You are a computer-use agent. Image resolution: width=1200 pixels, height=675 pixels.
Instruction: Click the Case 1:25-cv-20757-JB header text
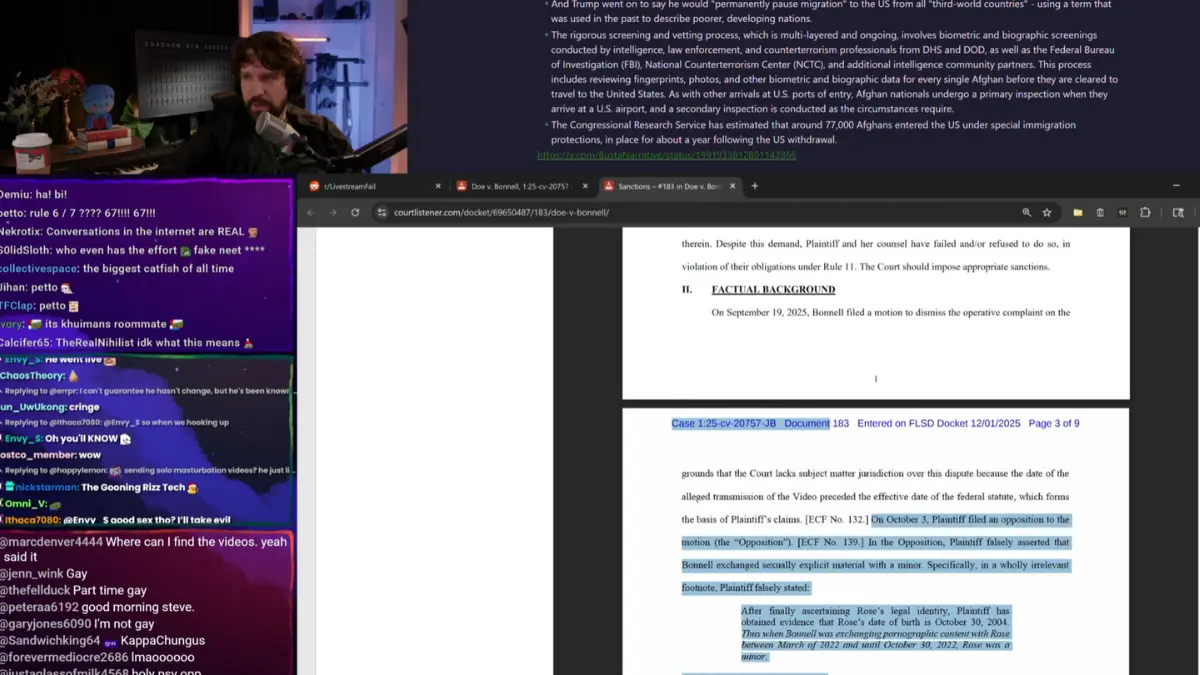(x=723, y=424)
